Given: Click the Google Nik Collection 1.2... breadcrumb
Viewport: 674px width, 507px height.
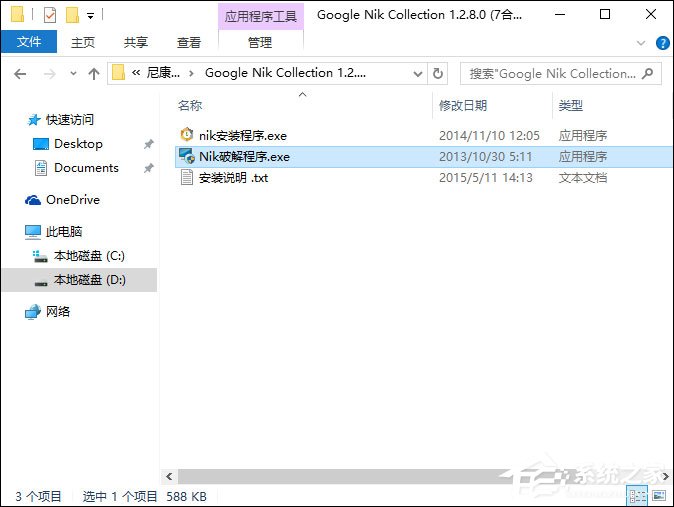Looking at the screenshot, I should [285, 73].
